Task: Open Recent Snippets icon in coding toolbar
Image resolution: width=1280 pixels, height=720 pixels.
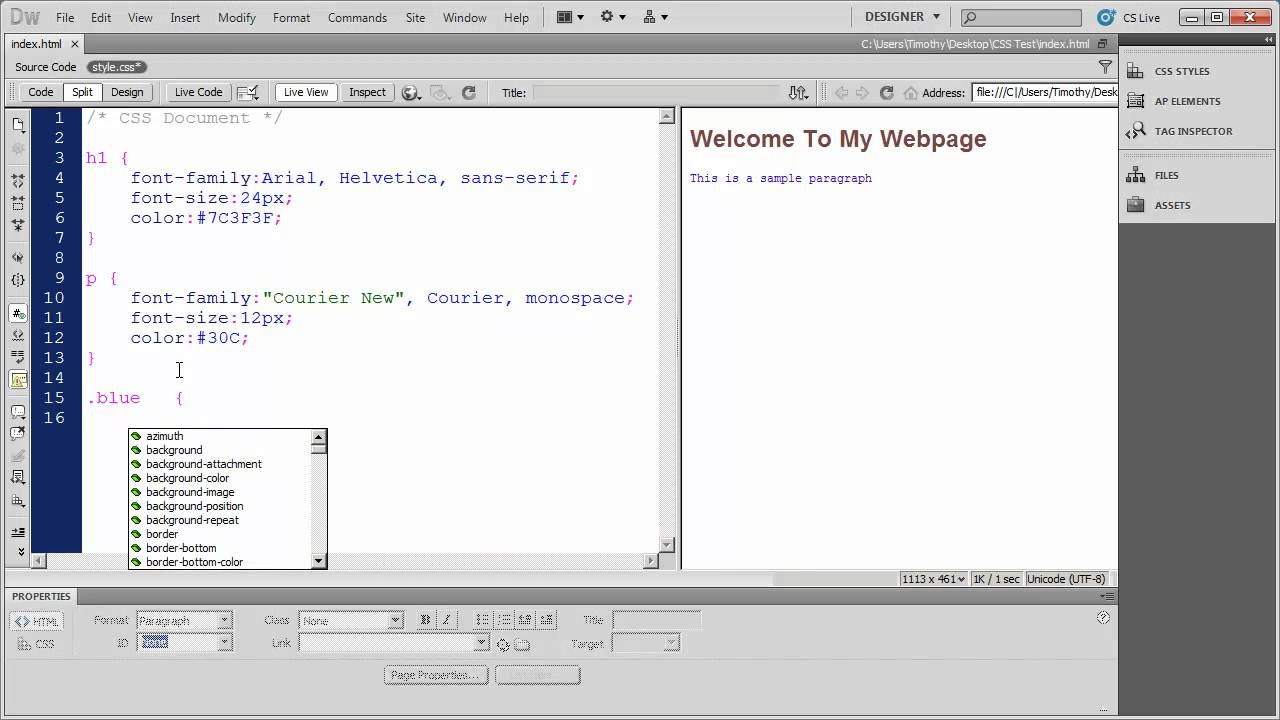Action: click(x=18, y=477)
